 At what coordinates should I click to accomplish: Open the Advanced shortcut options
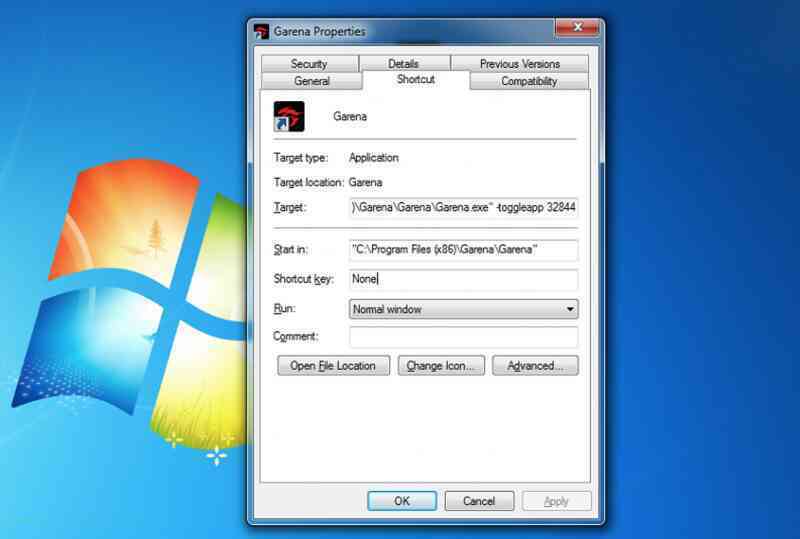pyautogui.click(x=535, y=366)
